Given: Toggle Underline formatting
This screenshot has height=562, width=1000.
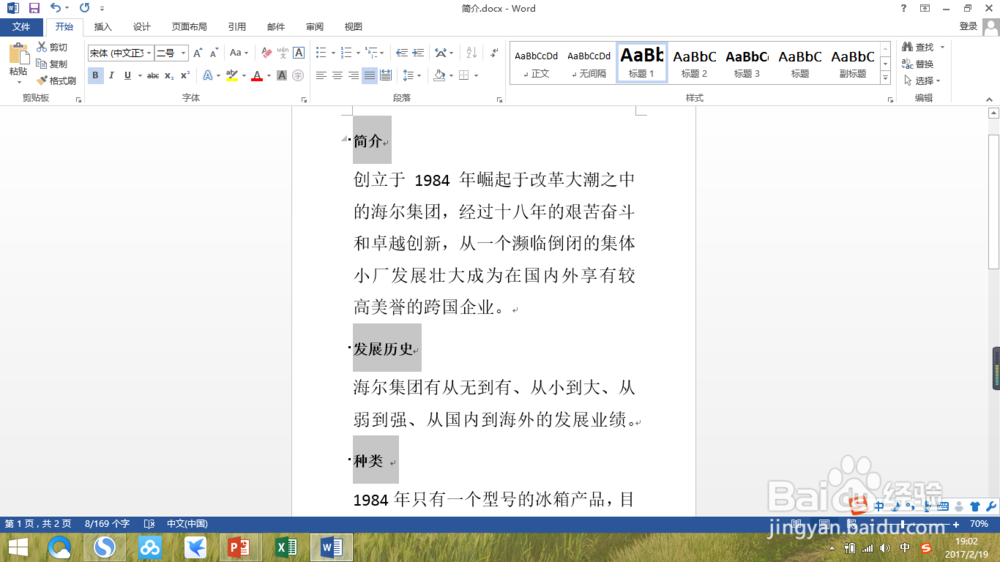Looking at the screenshot, I should click(x=128, y=75).
